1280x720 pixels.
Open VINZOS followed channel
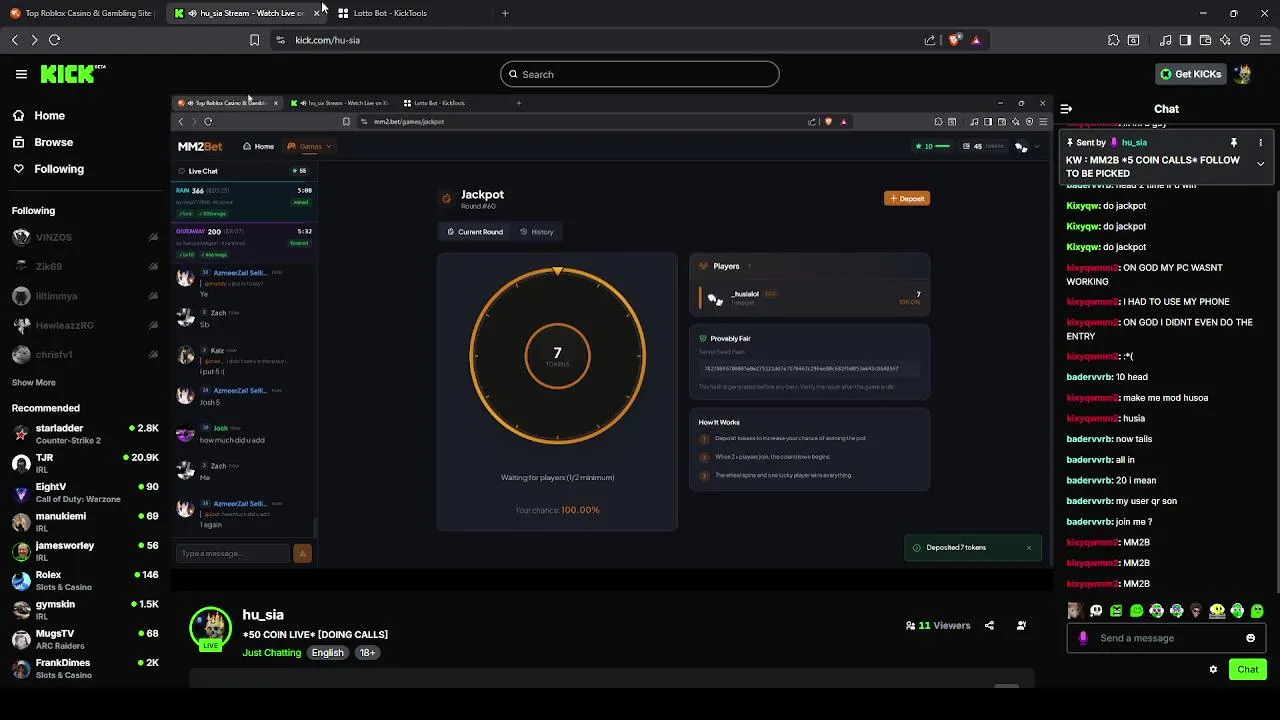[x=84, y=237]
